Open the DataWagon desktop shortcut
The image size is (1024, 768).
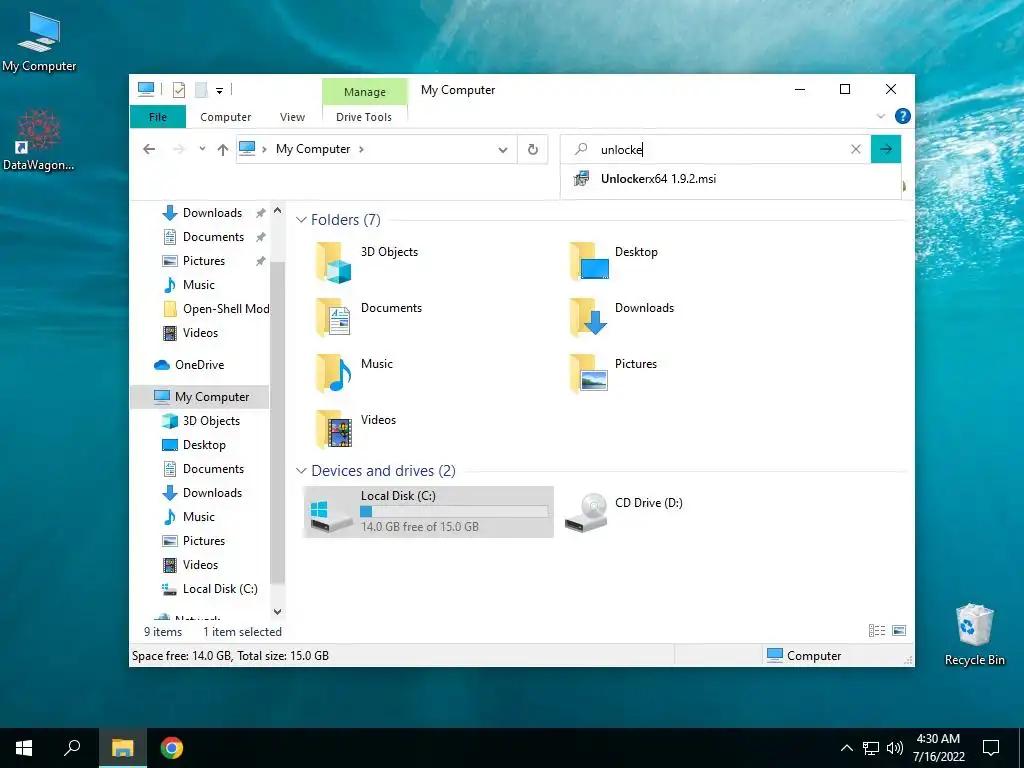point(38,140)
